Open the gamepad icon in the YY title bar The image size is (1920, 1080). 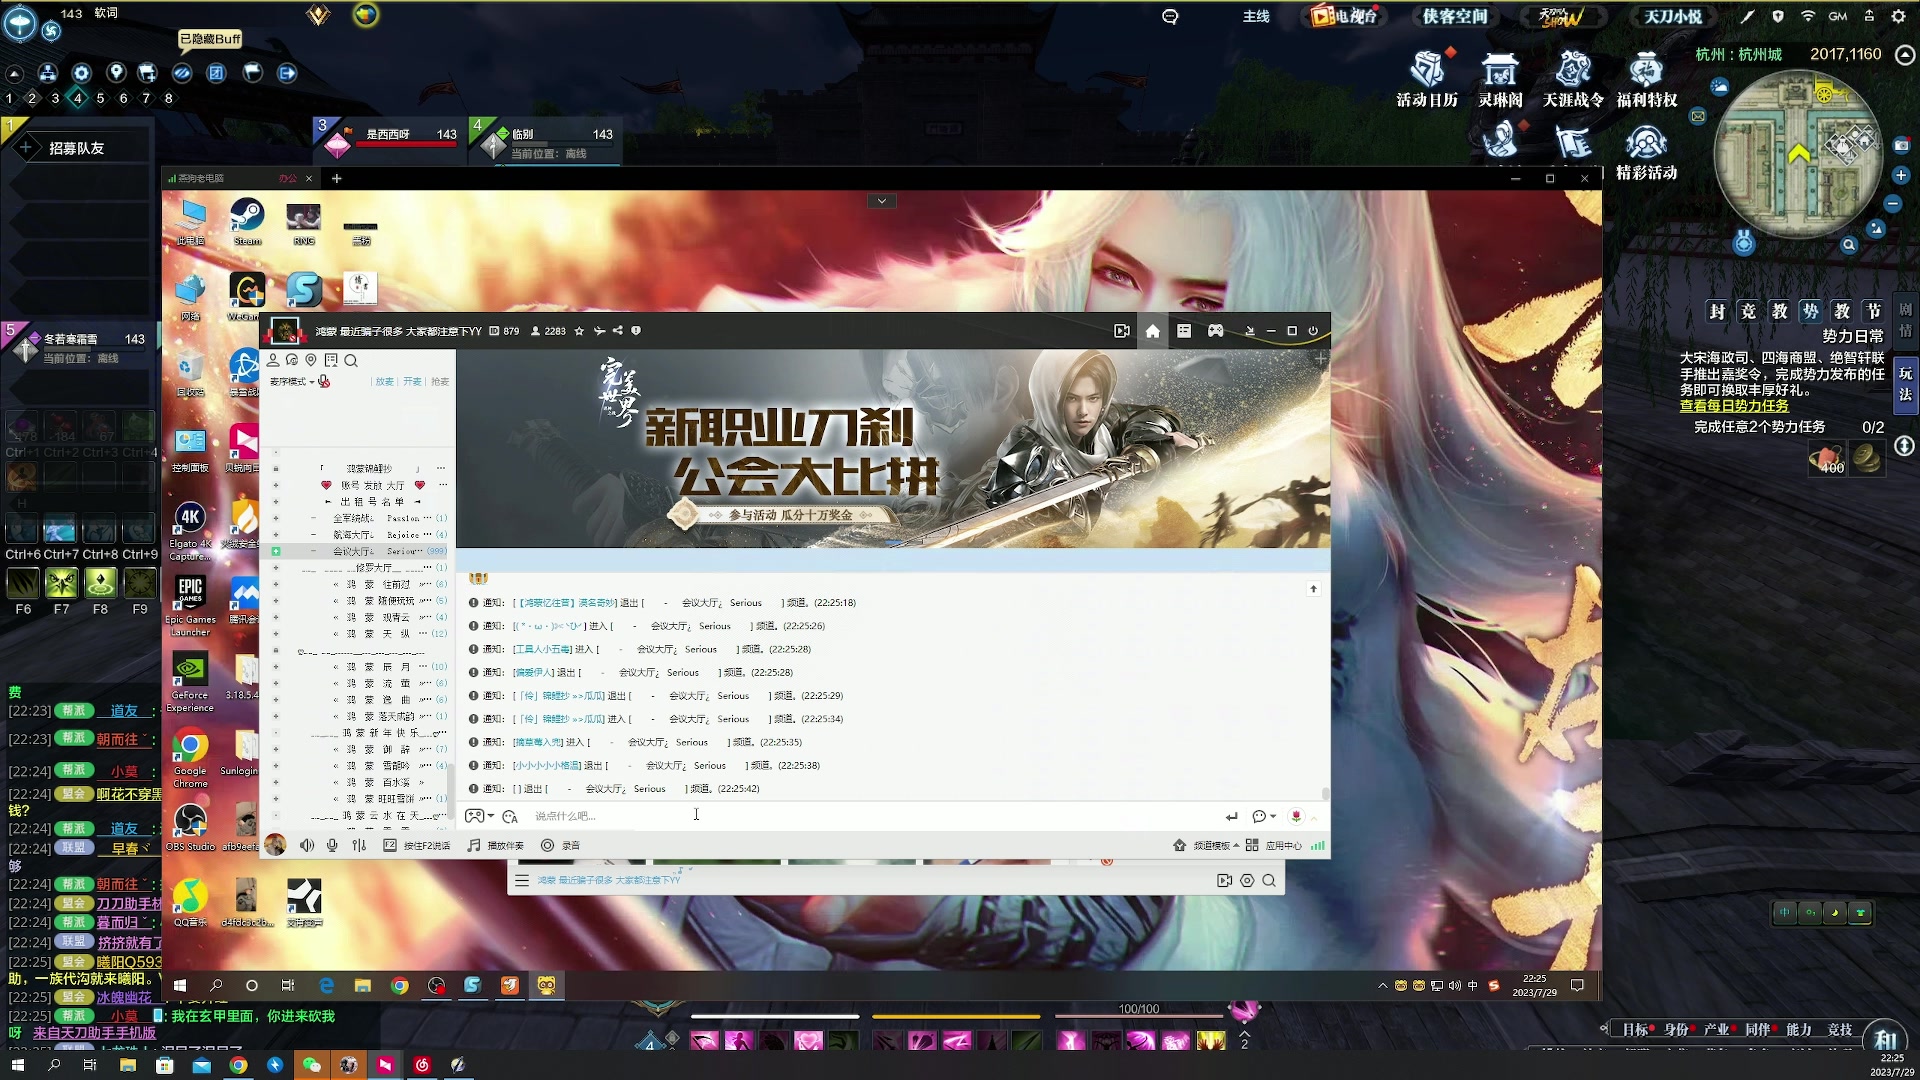click(x=1215, y=331)
